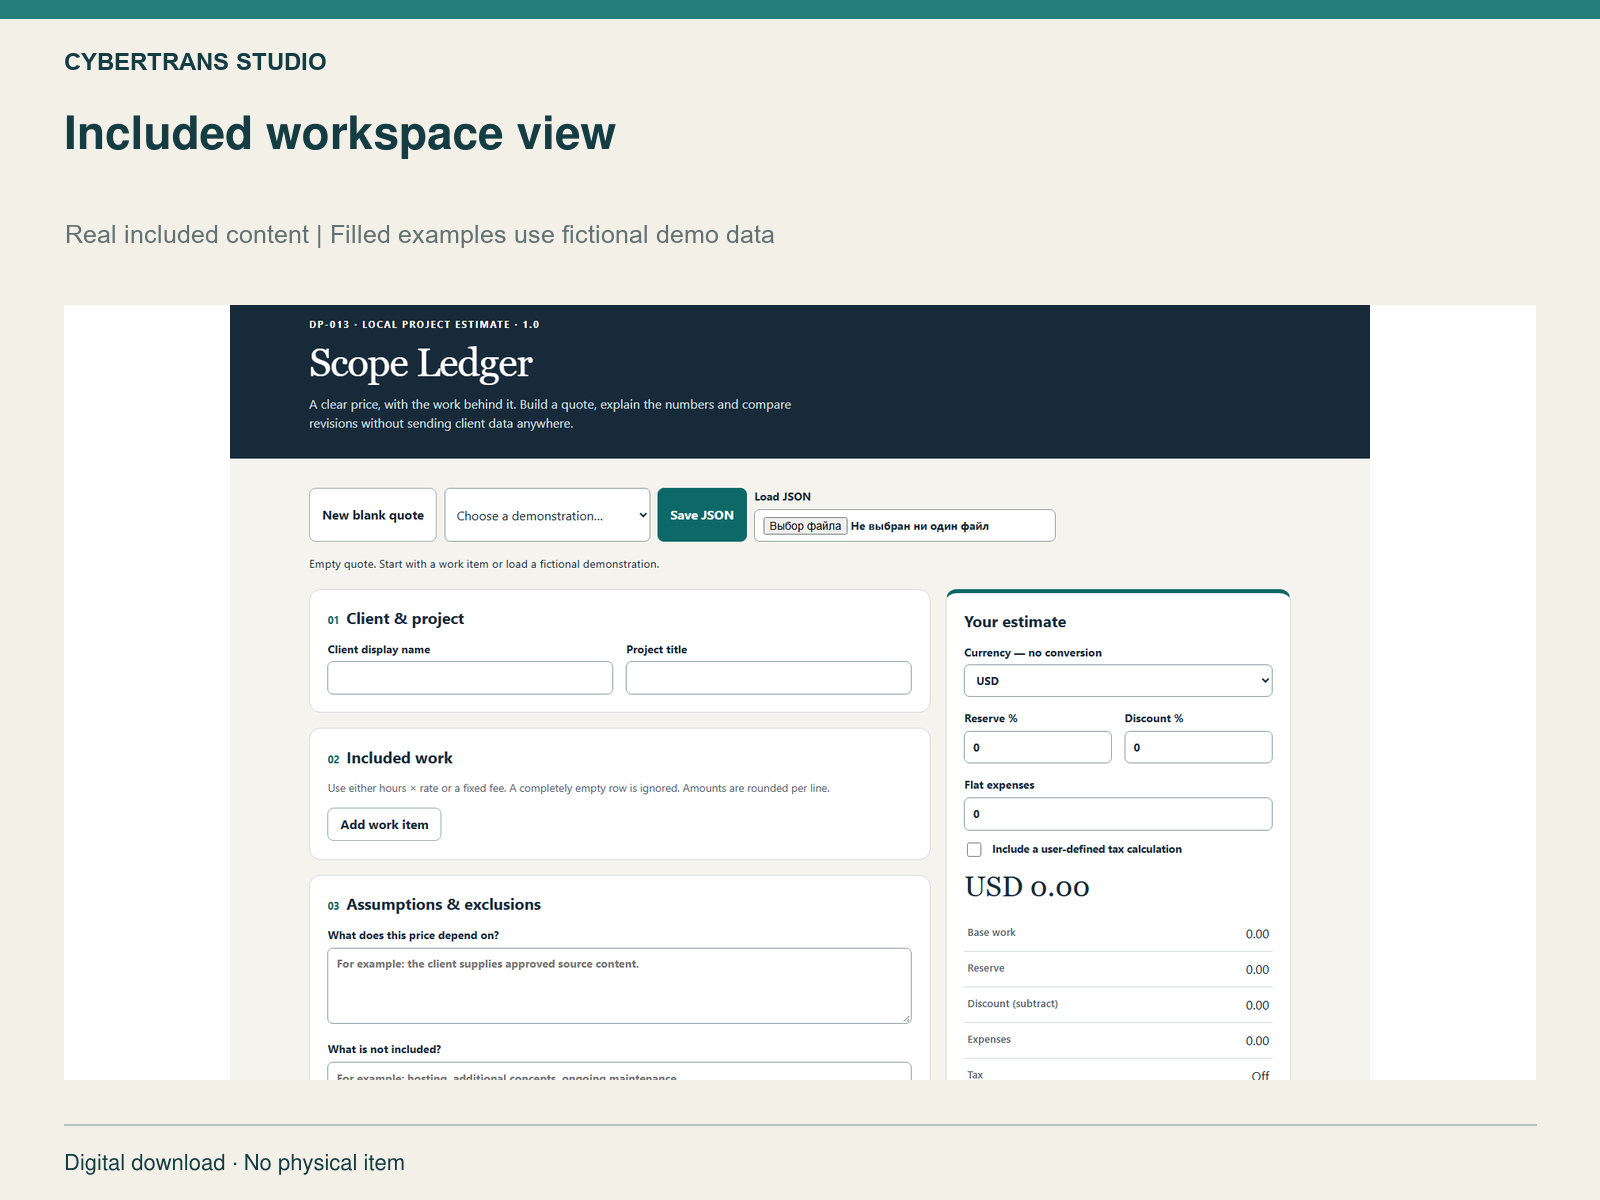The image size is (1600, 1200).
Task: Click the Flat expenses input
Action: pos(1118,814)
